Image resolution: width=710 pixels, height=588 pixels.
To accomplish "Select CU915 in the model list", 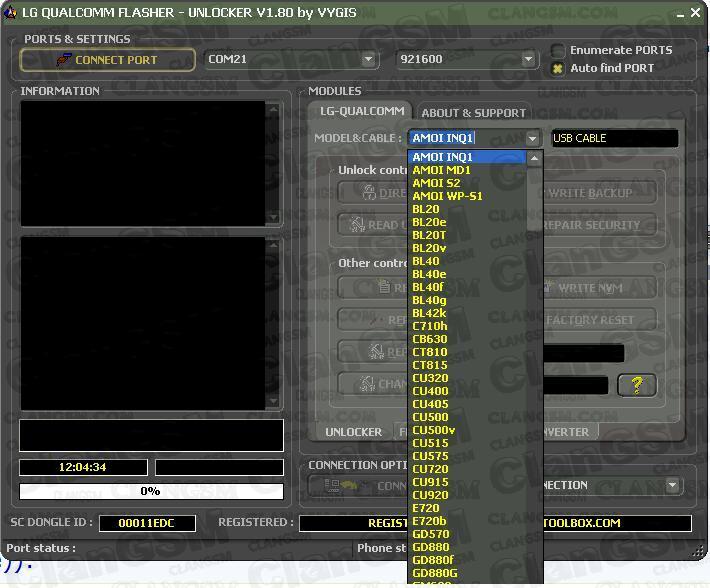I will pos(467,482).
